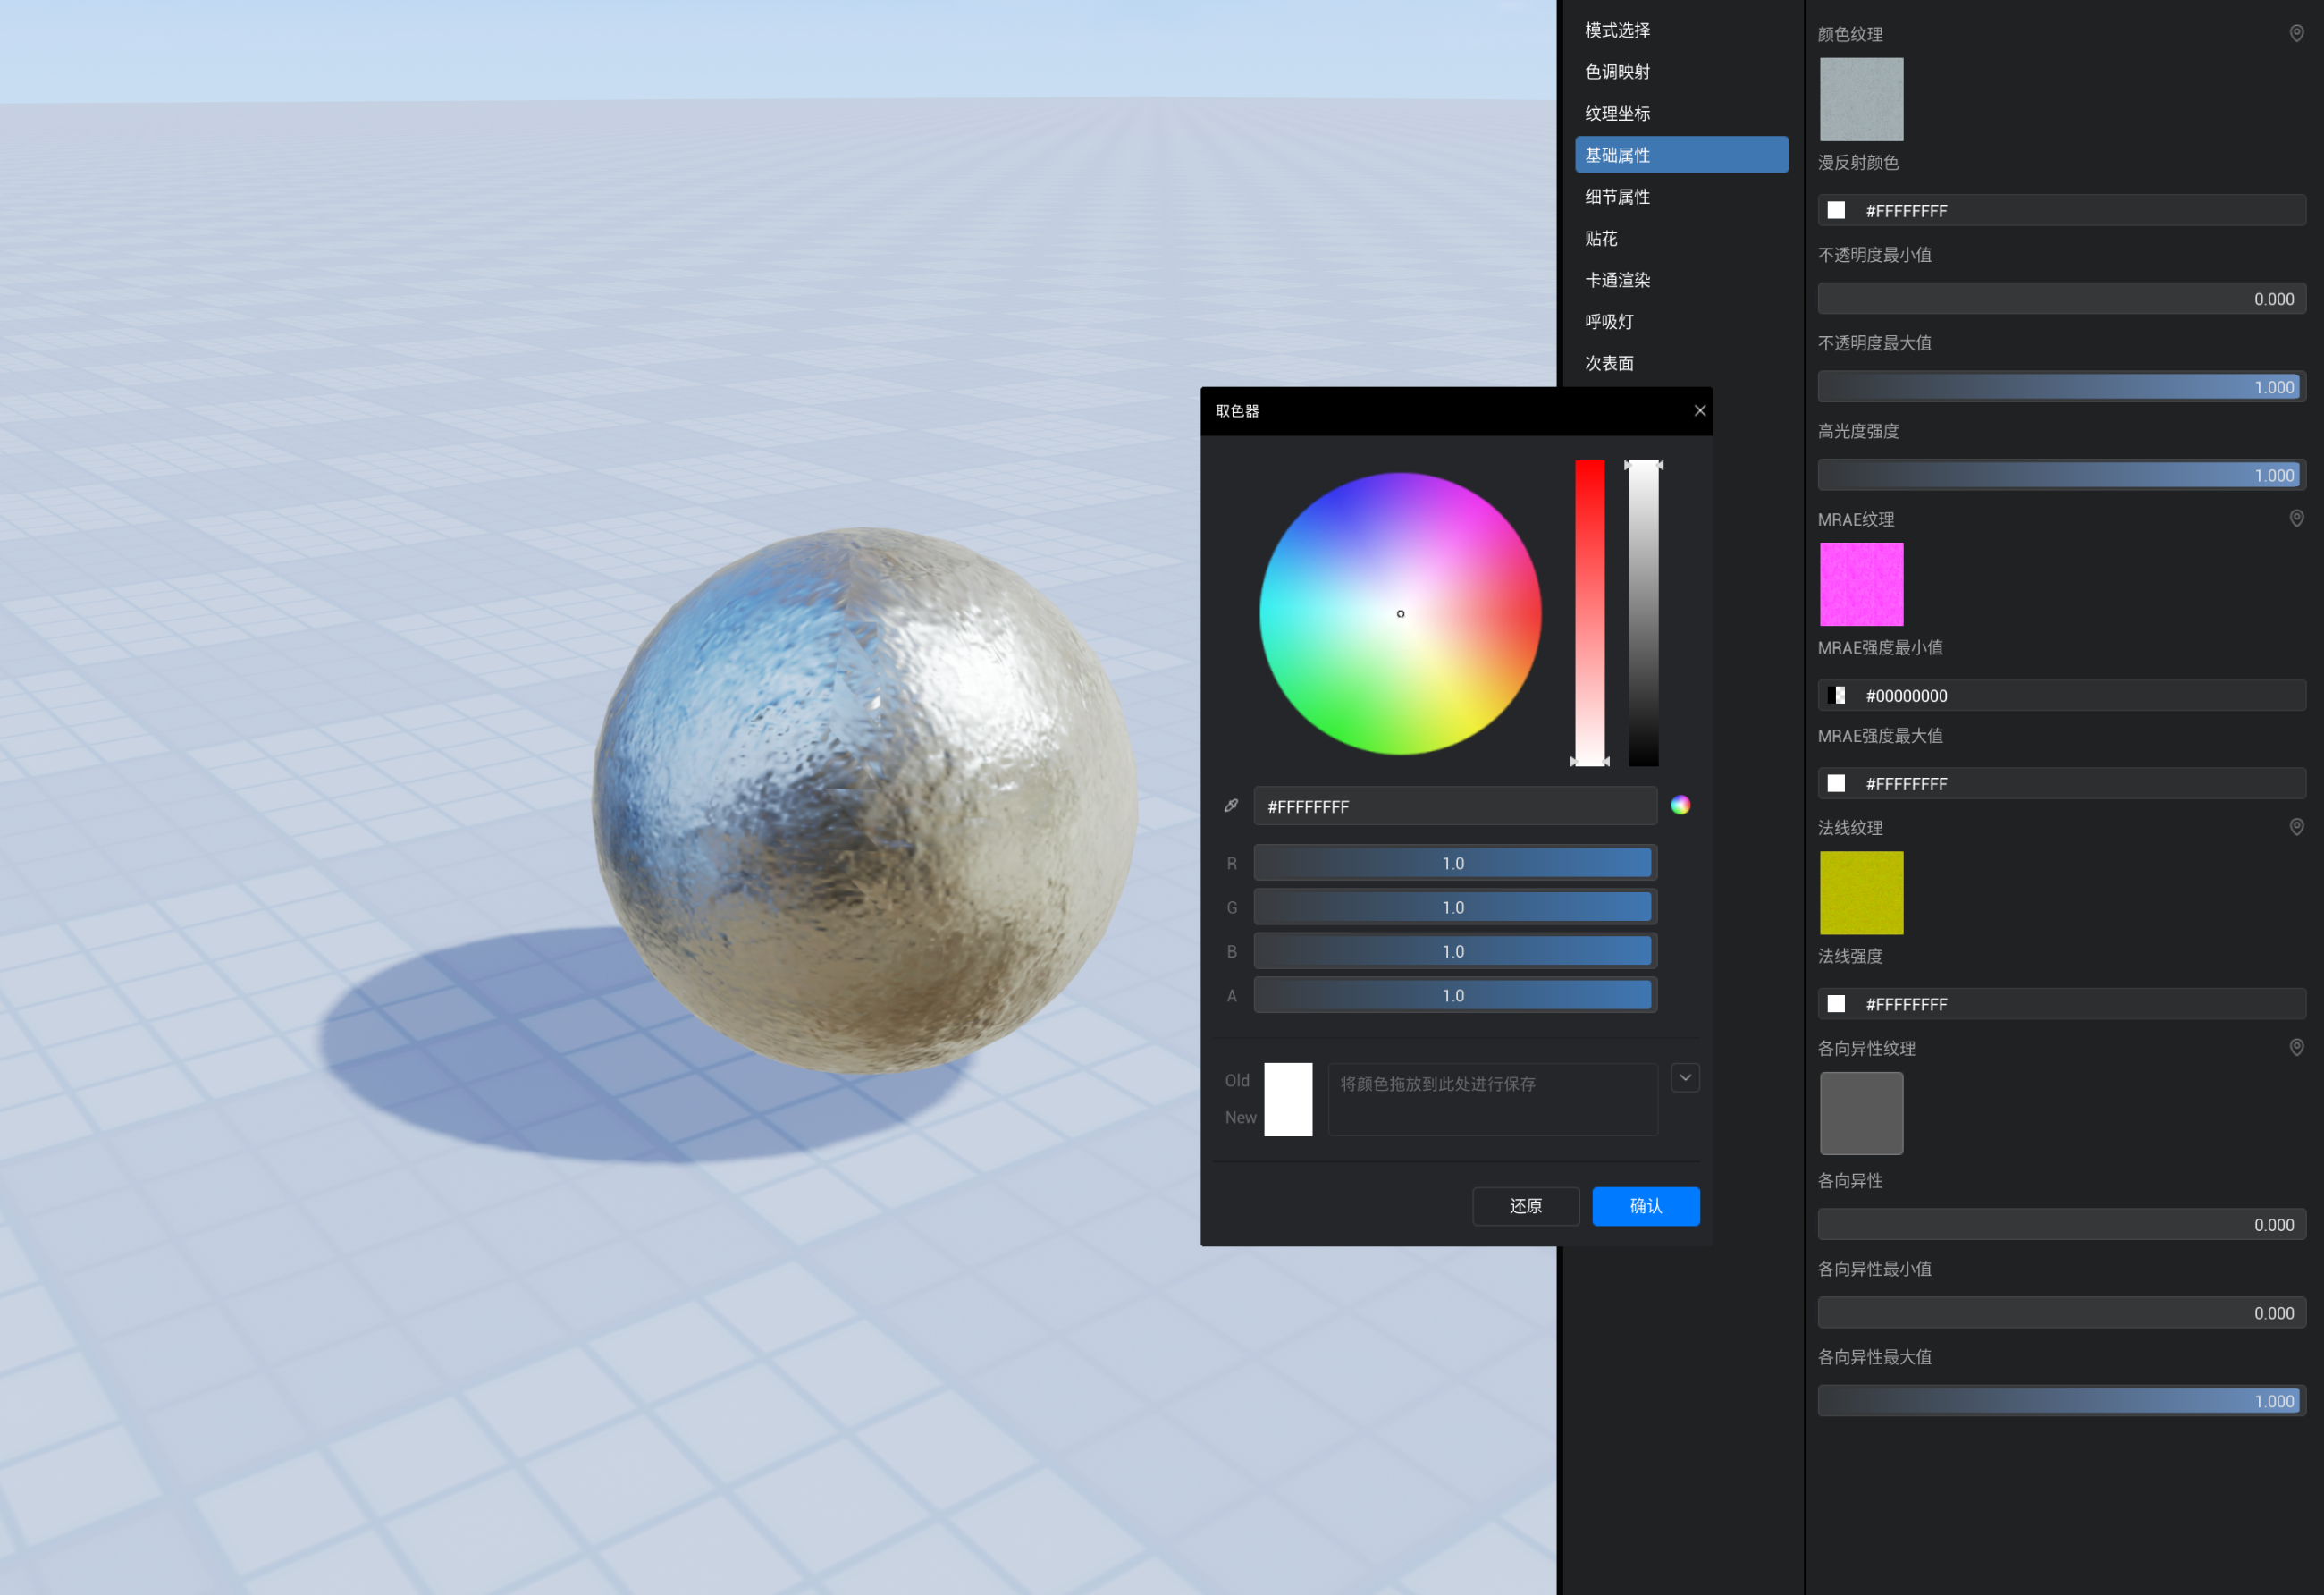Click the MRAE强度最大值 hex value field
Screen dimensions: 2324x1595
pos(2061,783)
